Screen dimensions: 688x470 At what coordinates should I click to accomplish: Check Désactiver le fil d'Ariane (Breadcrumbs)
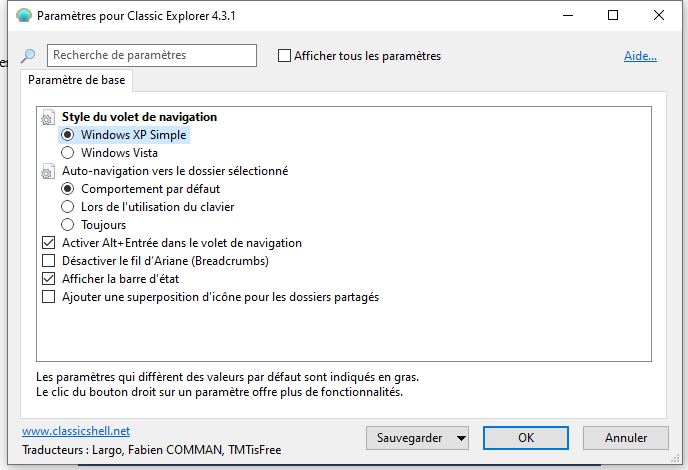[x=48, y=261]
